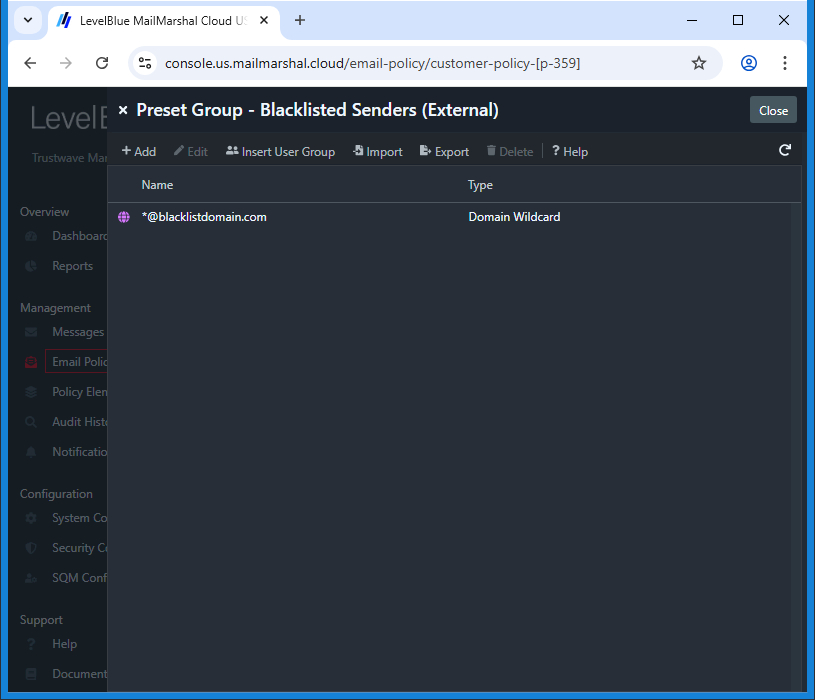Click the Messages envelope sidebar icon
Image resolution: width=815 pixels, height=700 pixels.
click(31, 332)
